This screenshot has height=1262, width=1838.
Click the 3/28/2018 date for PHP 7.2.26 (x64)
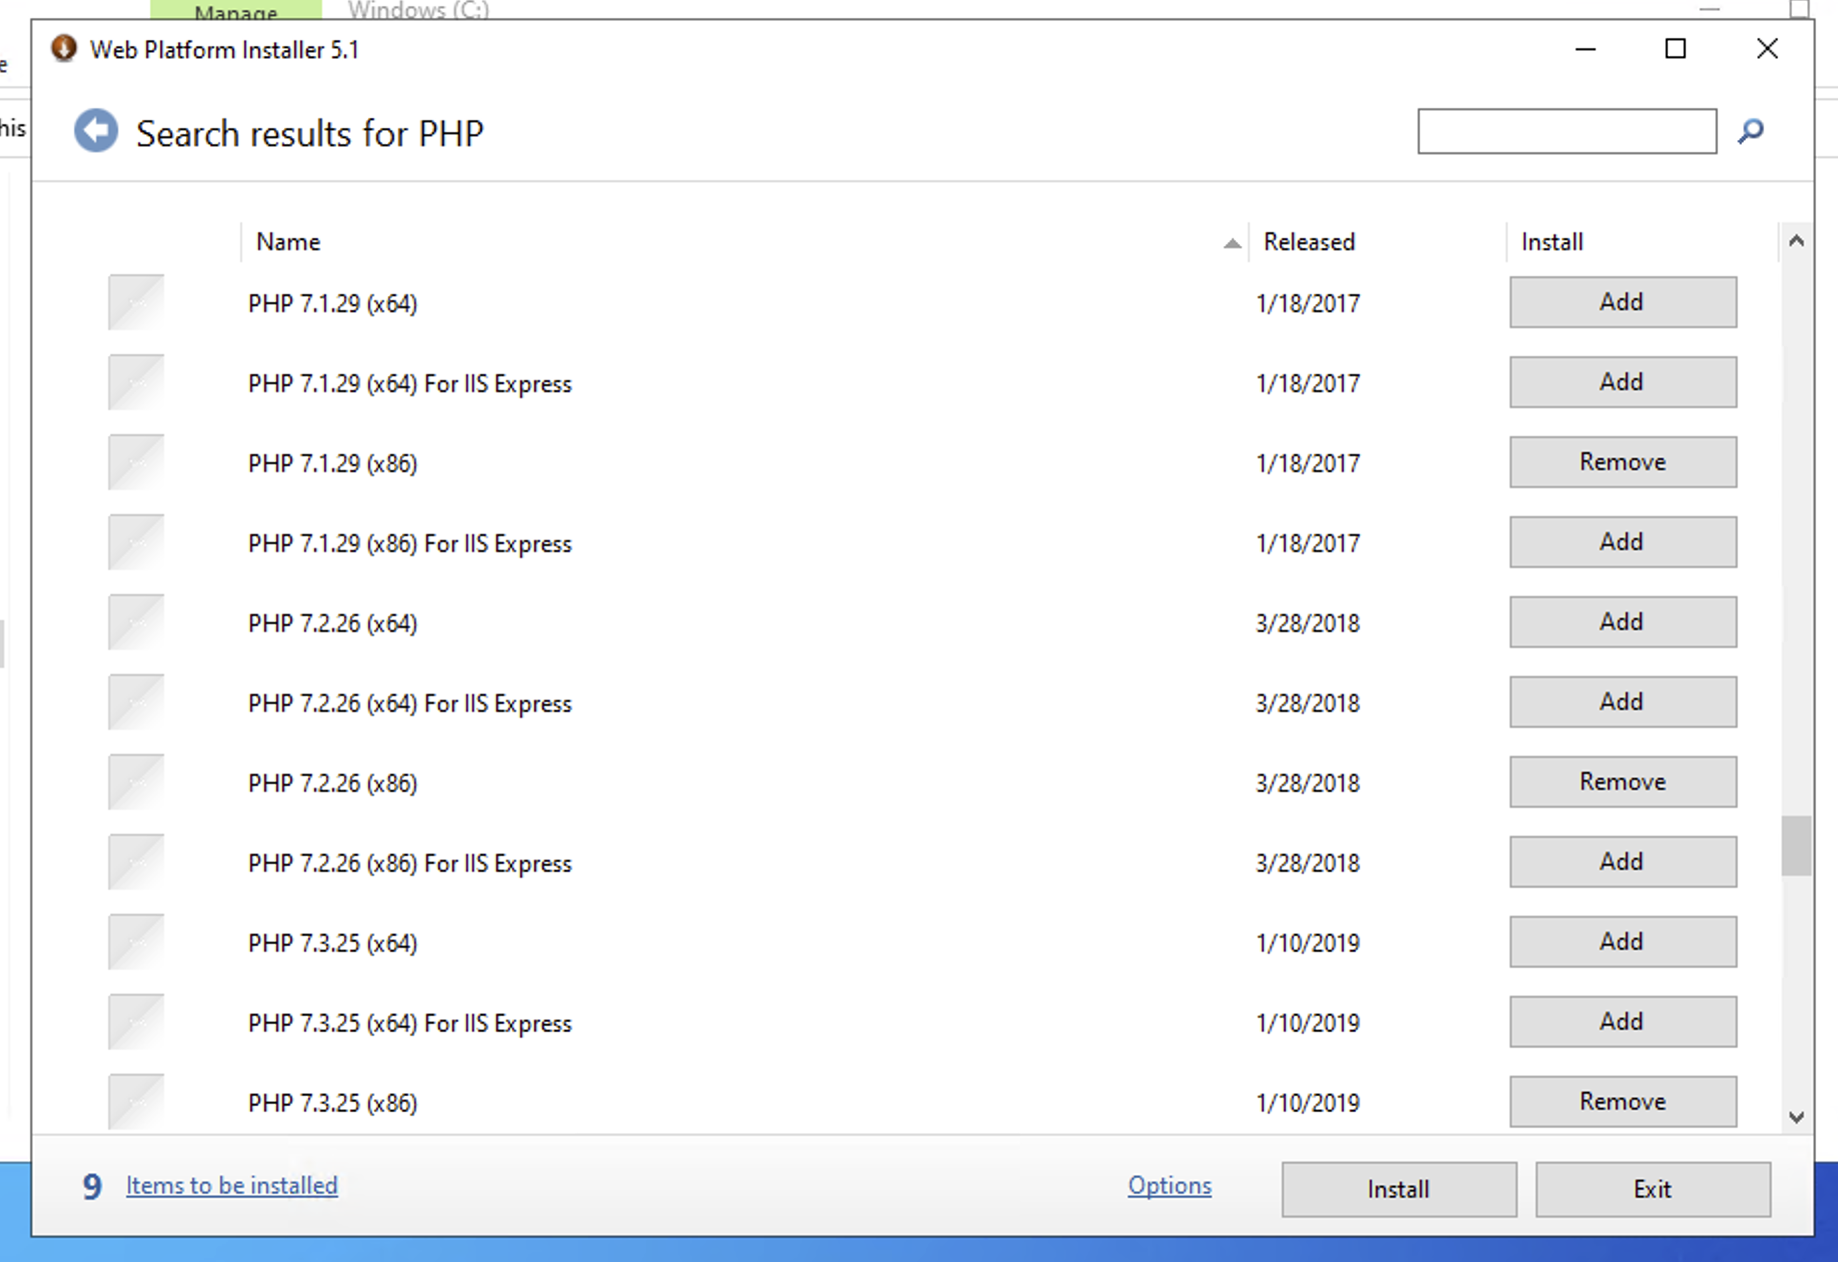(x=1308, y=623)
